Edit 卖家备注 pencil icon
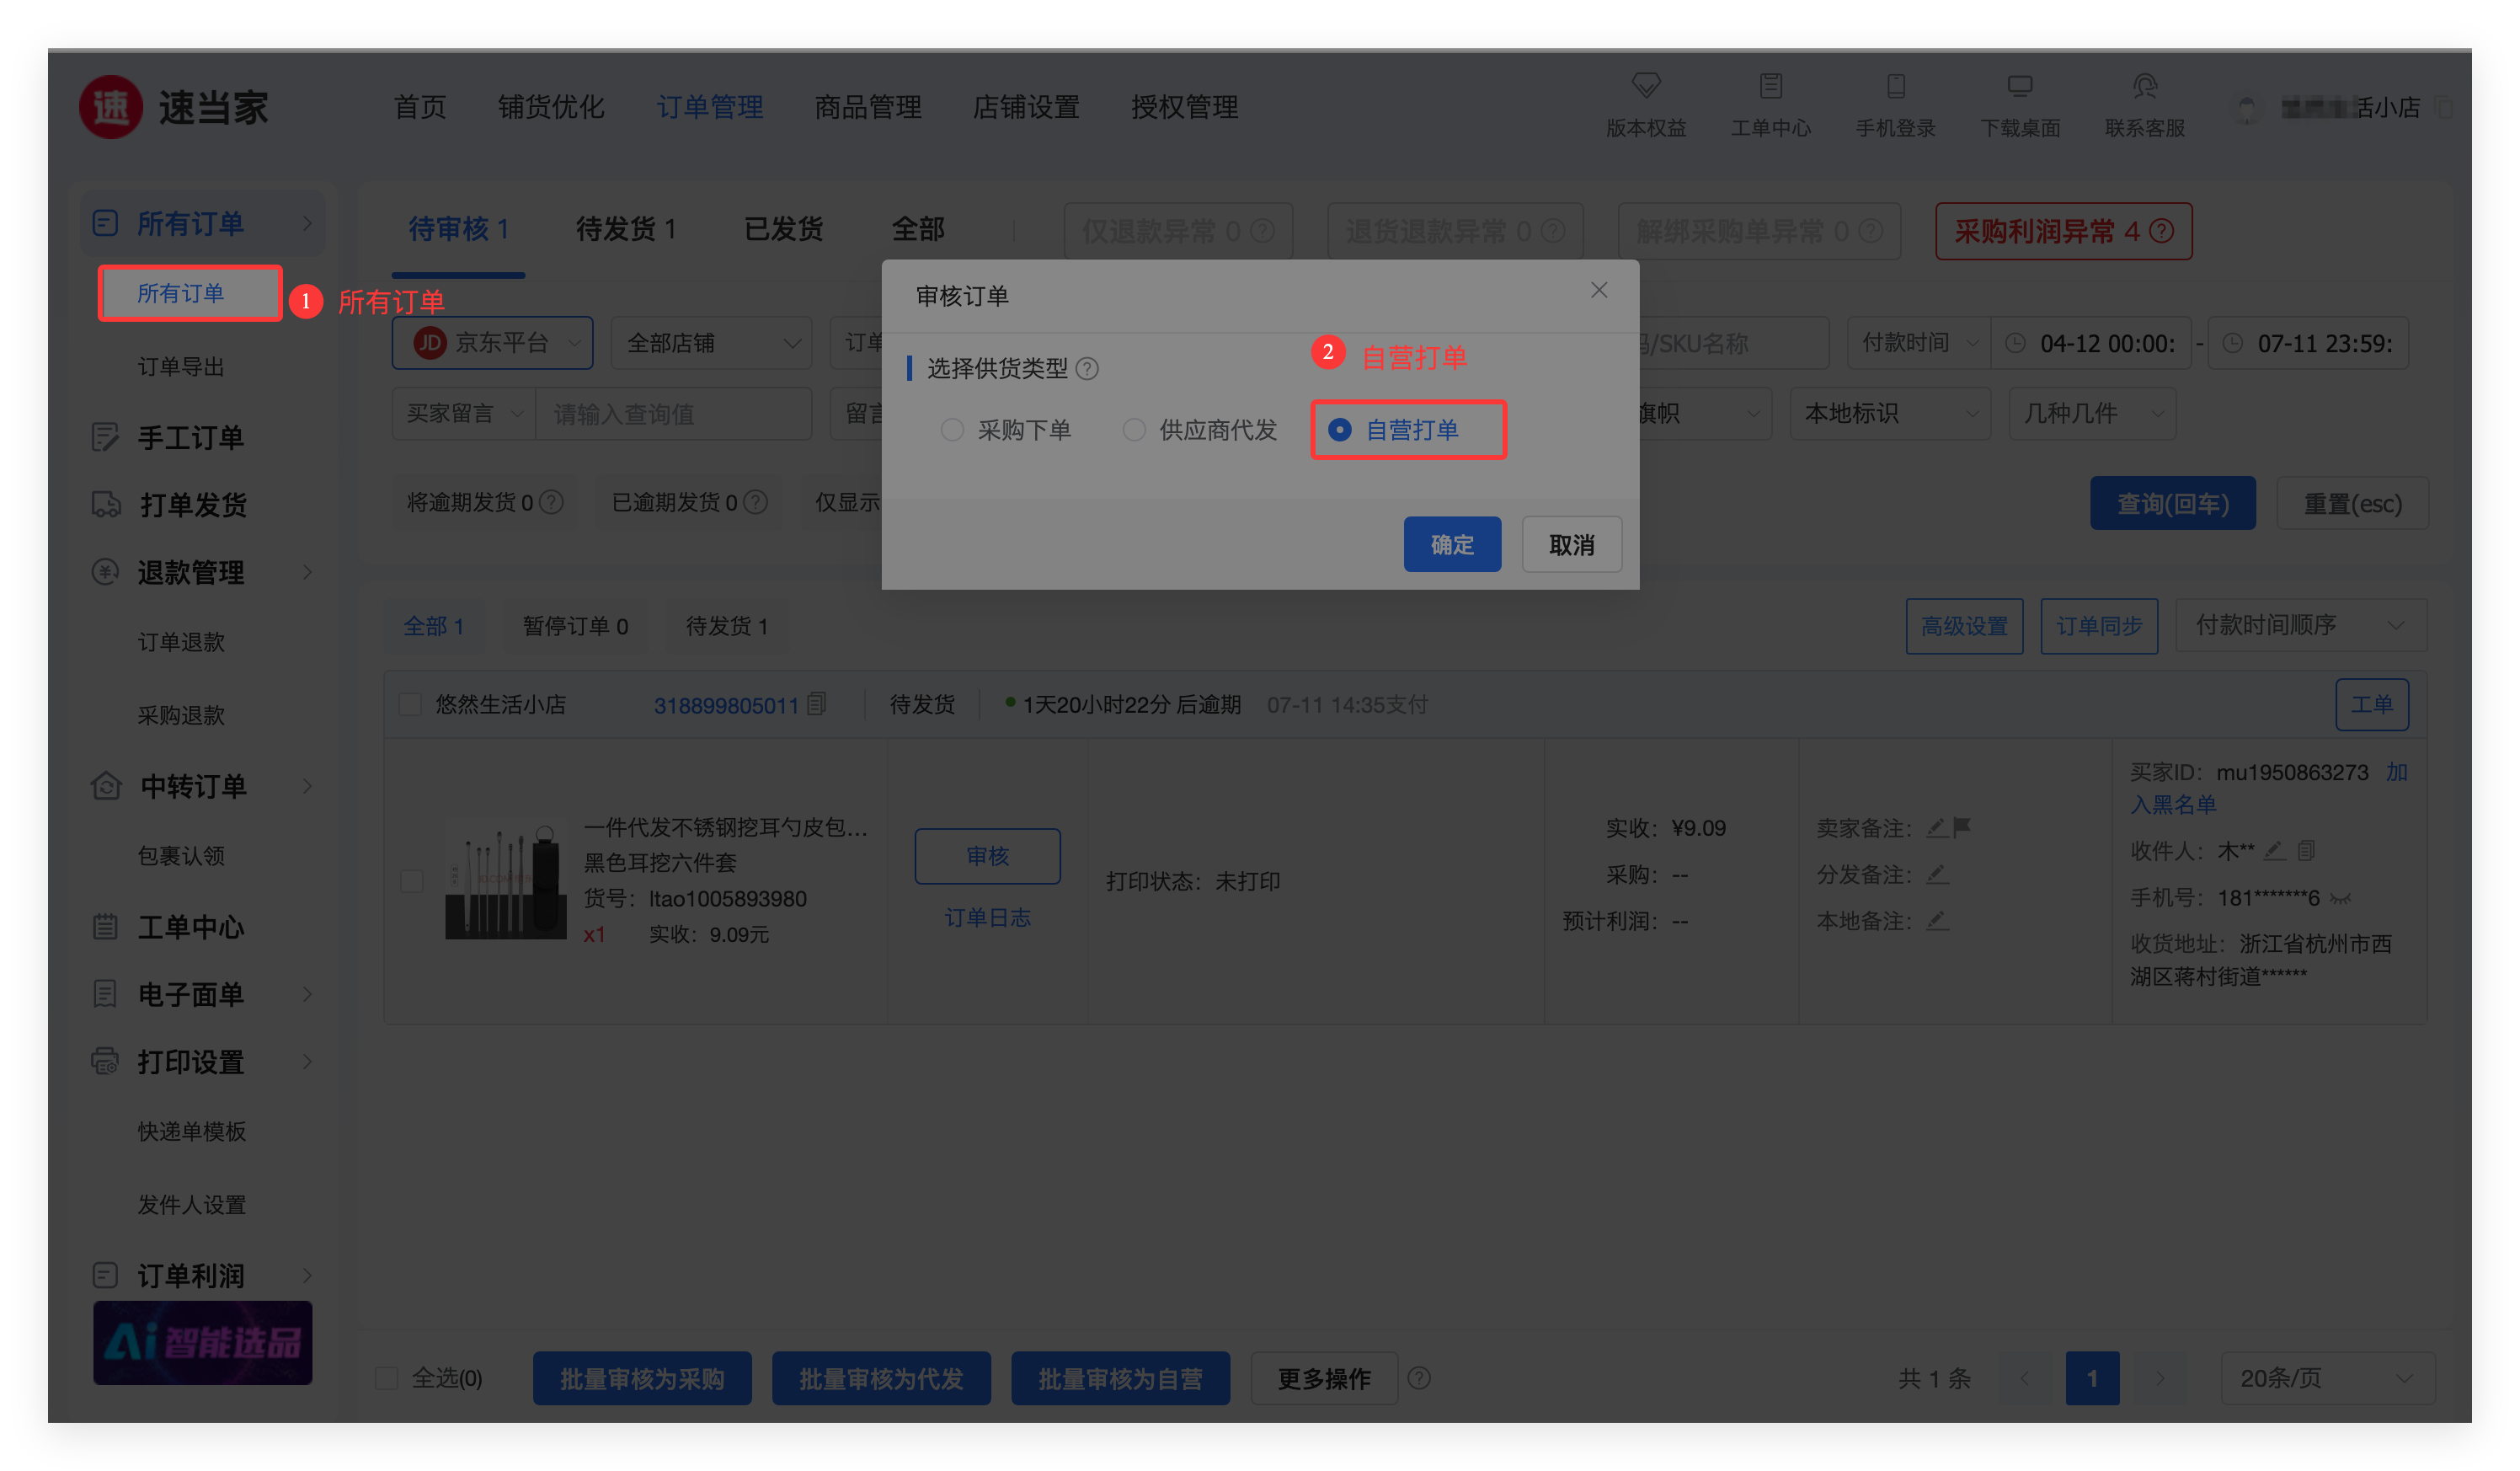 coord(1937,827)
